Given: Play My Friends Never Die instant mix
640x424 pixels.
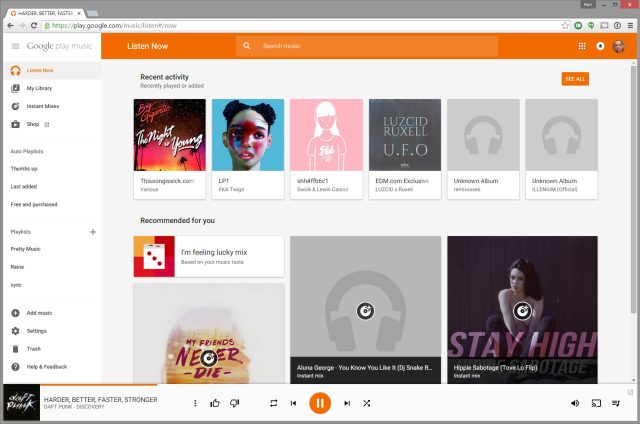Looking at the screenshot, I should (209, 358).
